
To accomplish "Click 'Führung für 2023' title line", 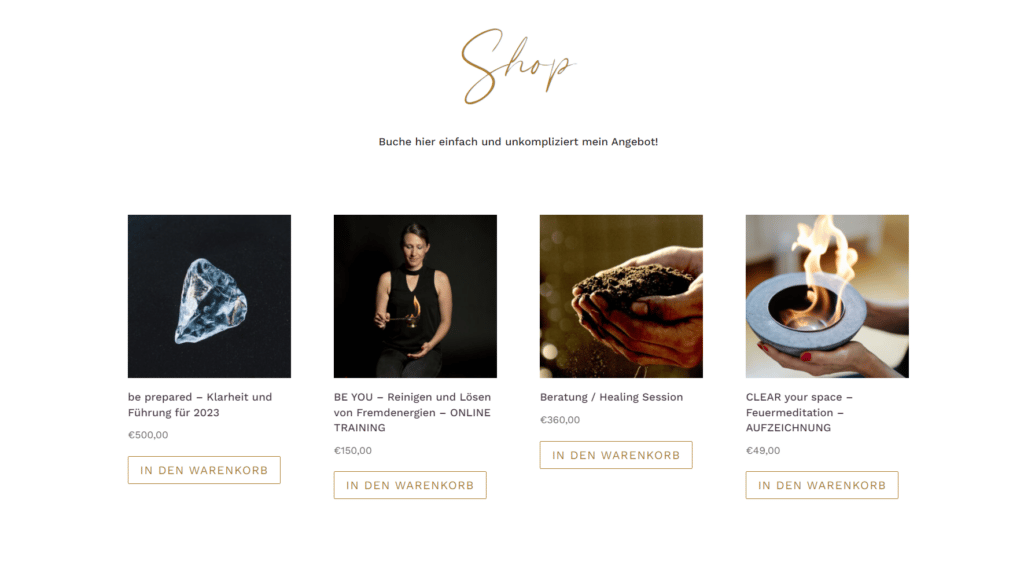I will (x=174, y=412).
